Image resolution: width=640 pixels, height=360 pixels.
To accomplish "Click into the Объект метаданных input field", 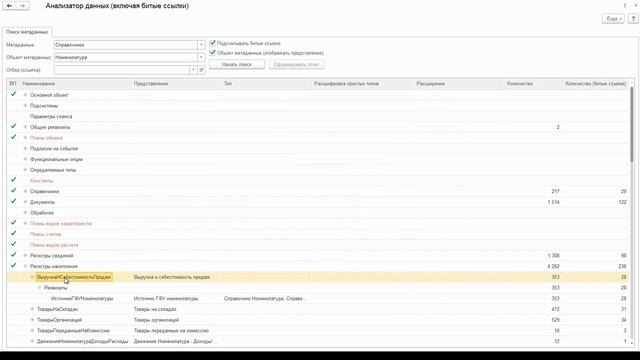I will (x=126, y=57).
